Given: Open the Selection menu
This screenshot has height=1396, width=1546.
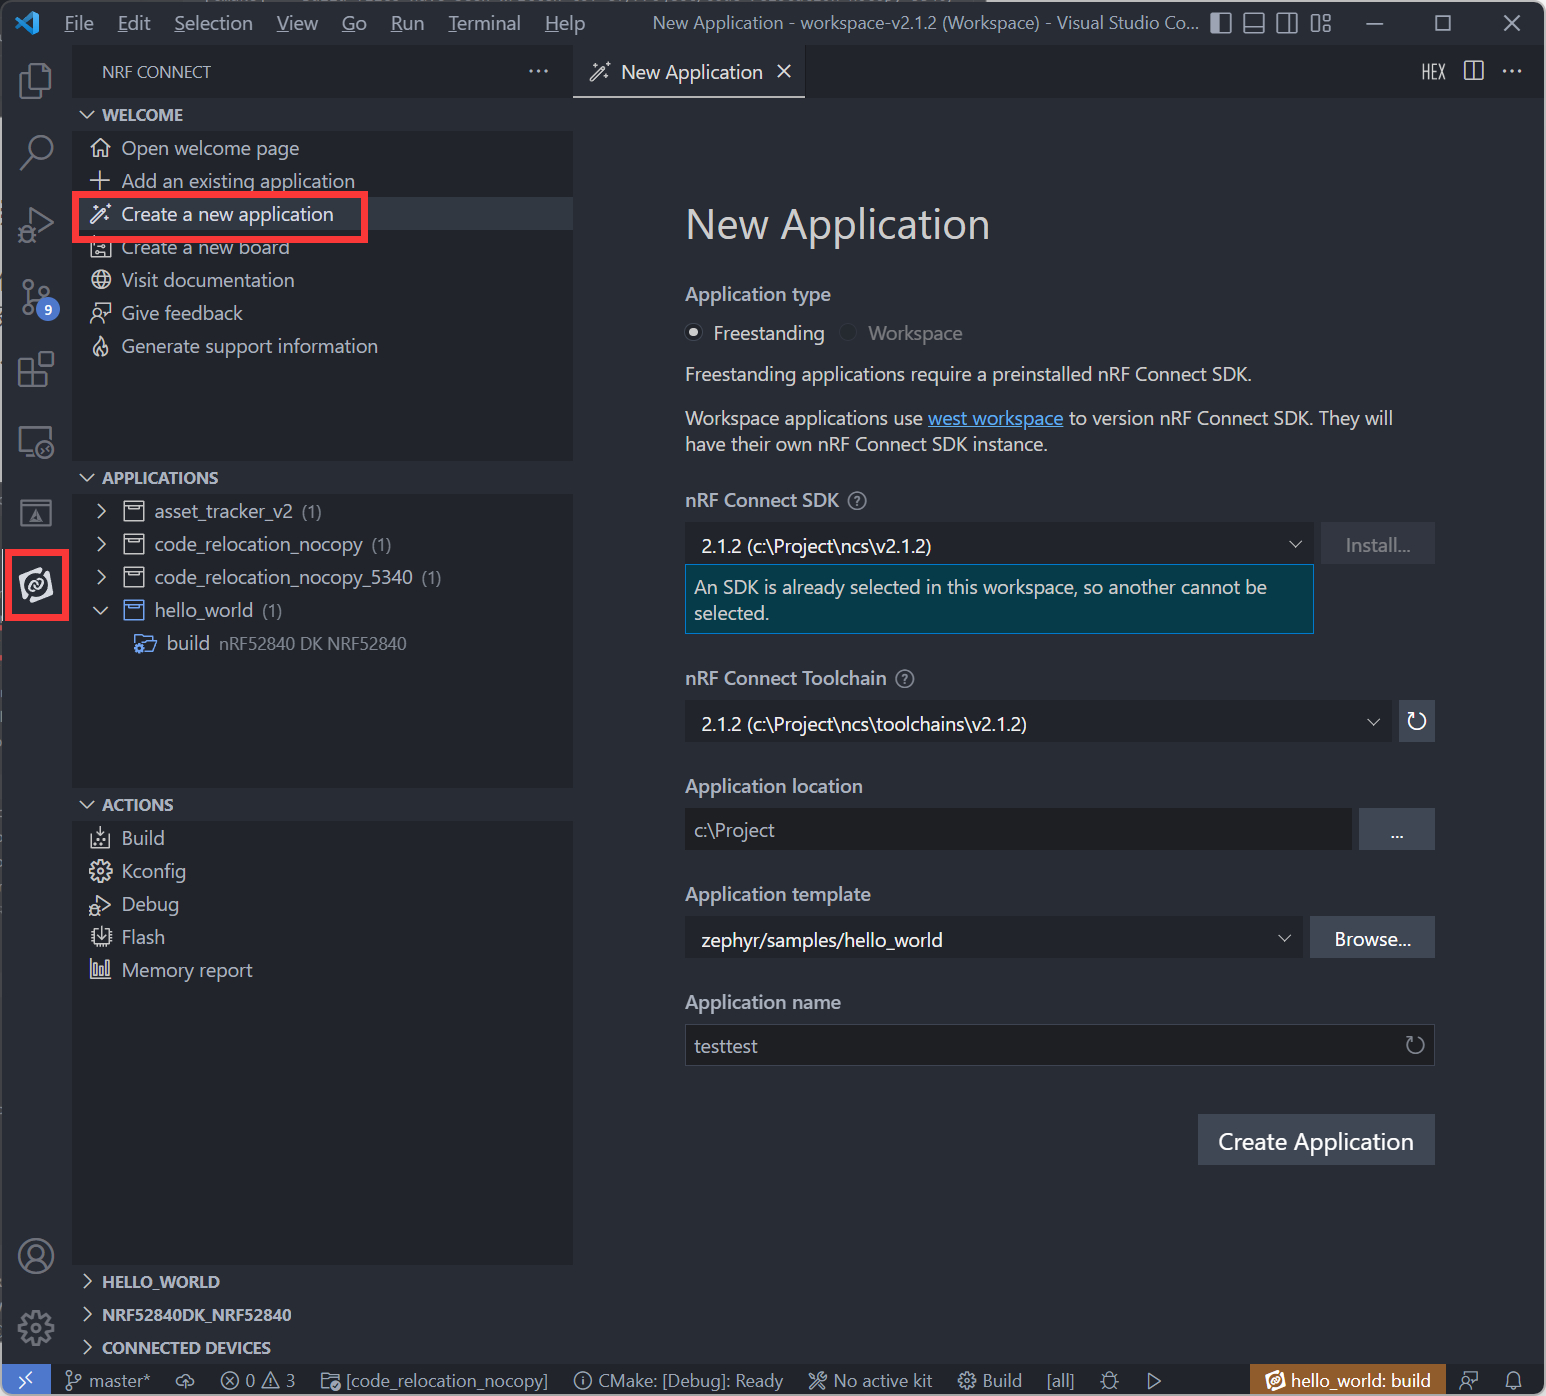Looking at the screenshot, I should (213, 23).
